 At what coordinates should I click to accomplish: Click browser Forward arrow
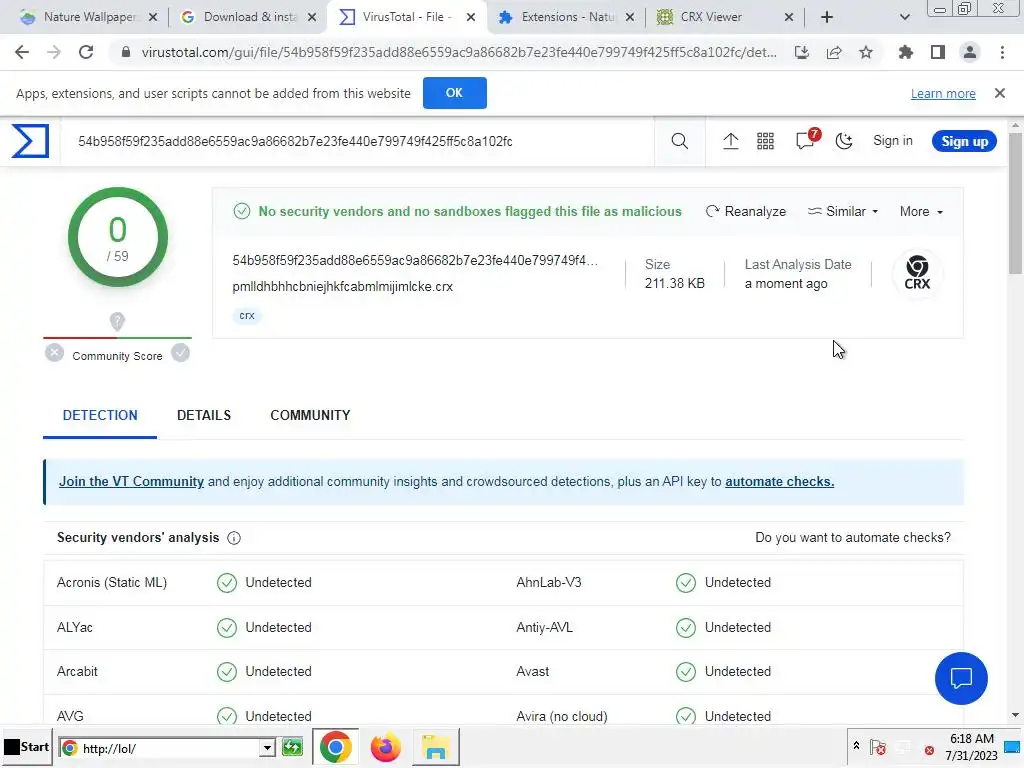54,52
